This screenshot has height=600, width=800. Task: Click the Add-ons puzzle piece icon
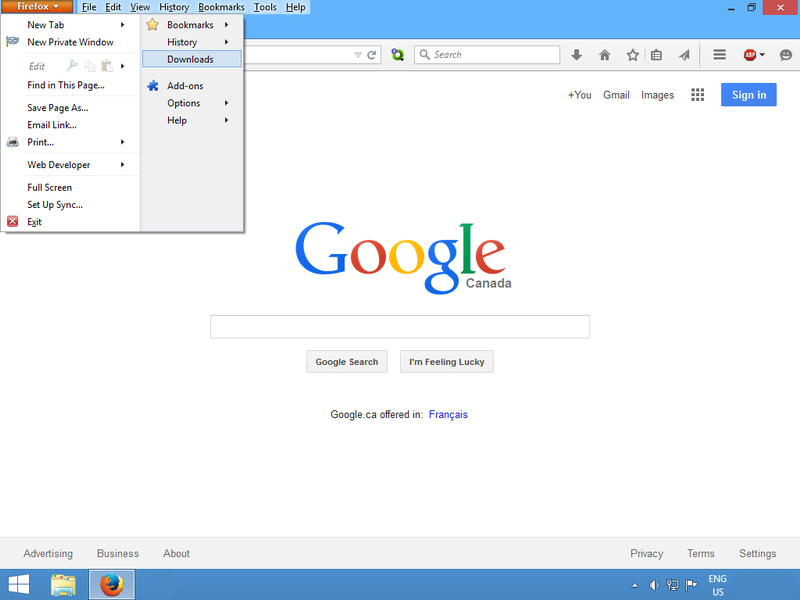[x=153, y=86]
